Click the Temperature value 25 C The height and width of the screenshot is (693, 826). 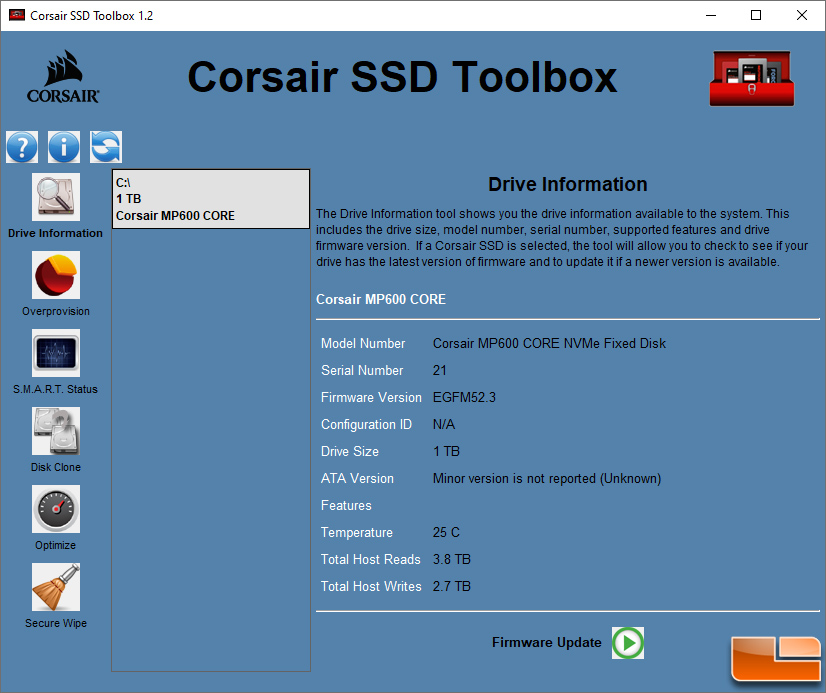(446, 532)
